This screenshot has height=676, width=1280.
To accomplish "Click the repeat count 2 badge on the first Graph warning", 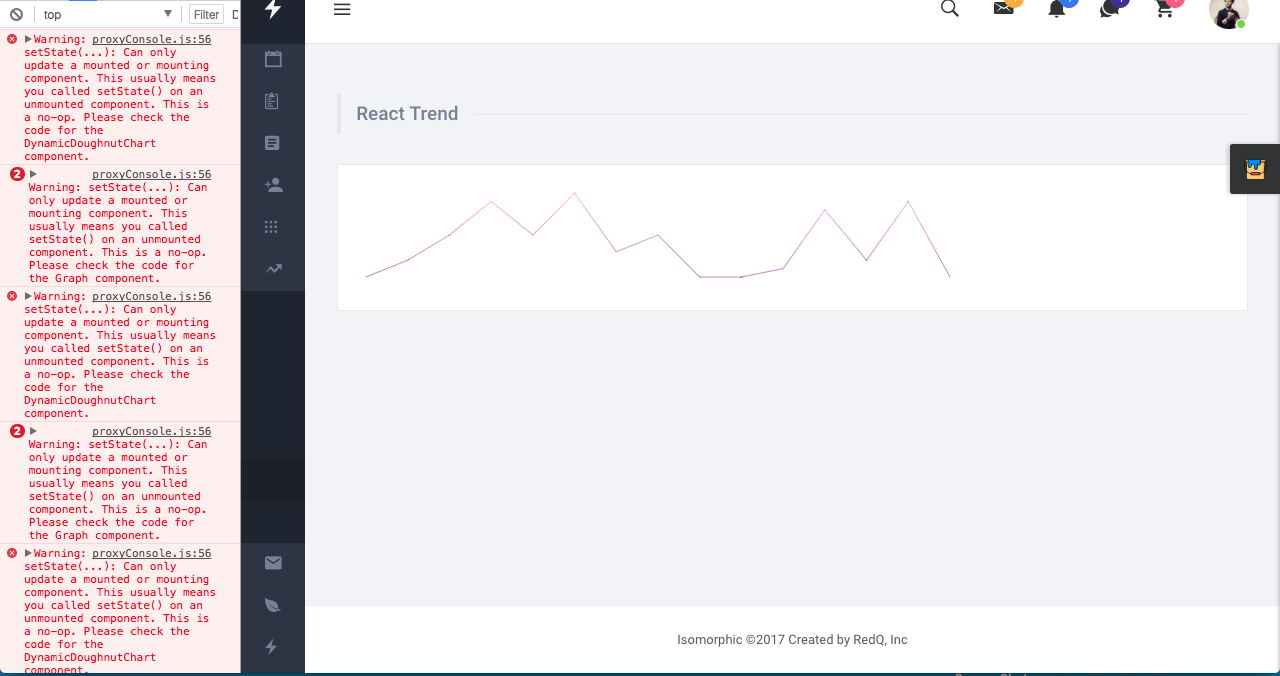I will tap(17, 174).
